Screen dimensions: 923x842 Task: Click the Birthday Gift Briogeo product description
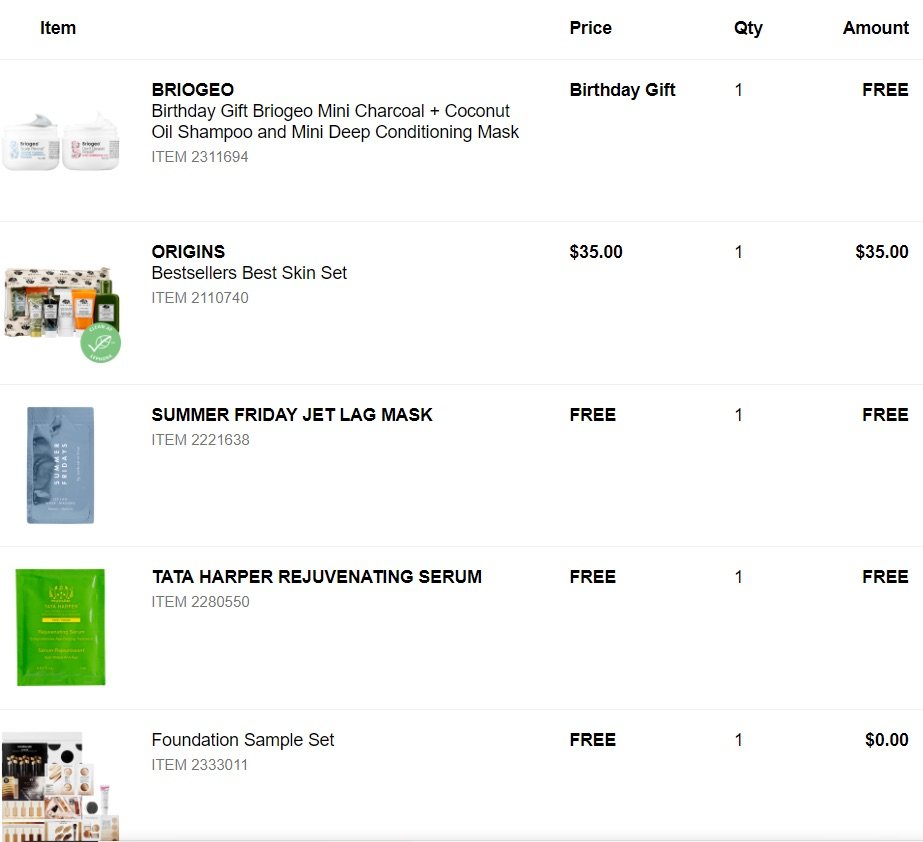335,121
